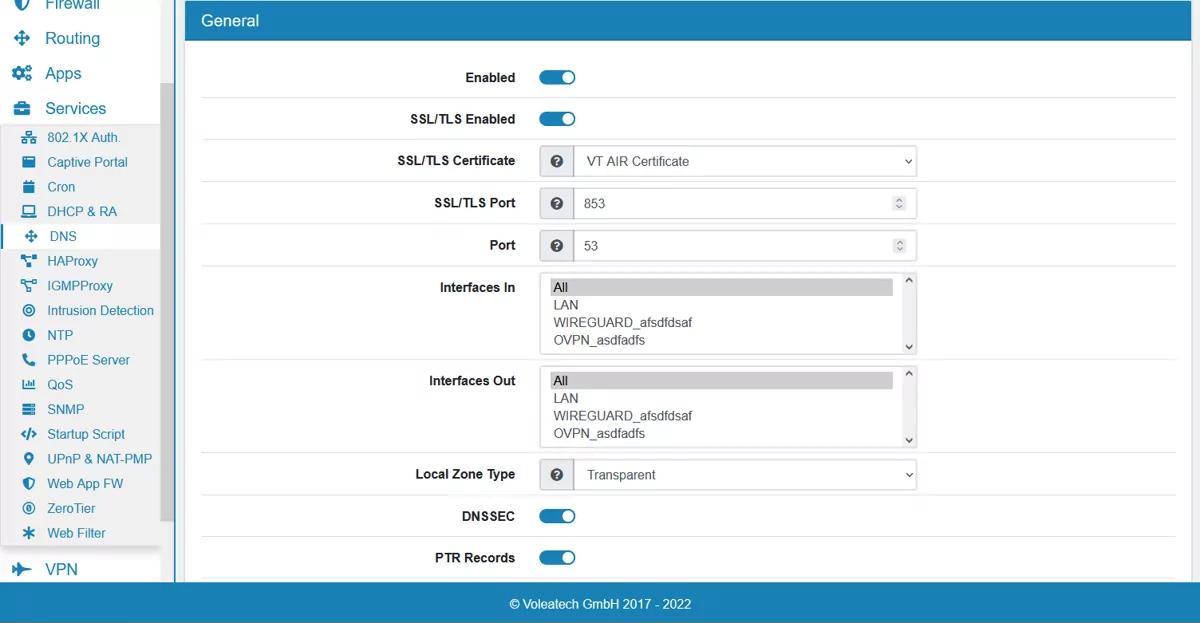Turn off the SSL/TLS Enabled toggle
Image resolution: width=1200 pixels, height=623 pixels.
(557, 119)
